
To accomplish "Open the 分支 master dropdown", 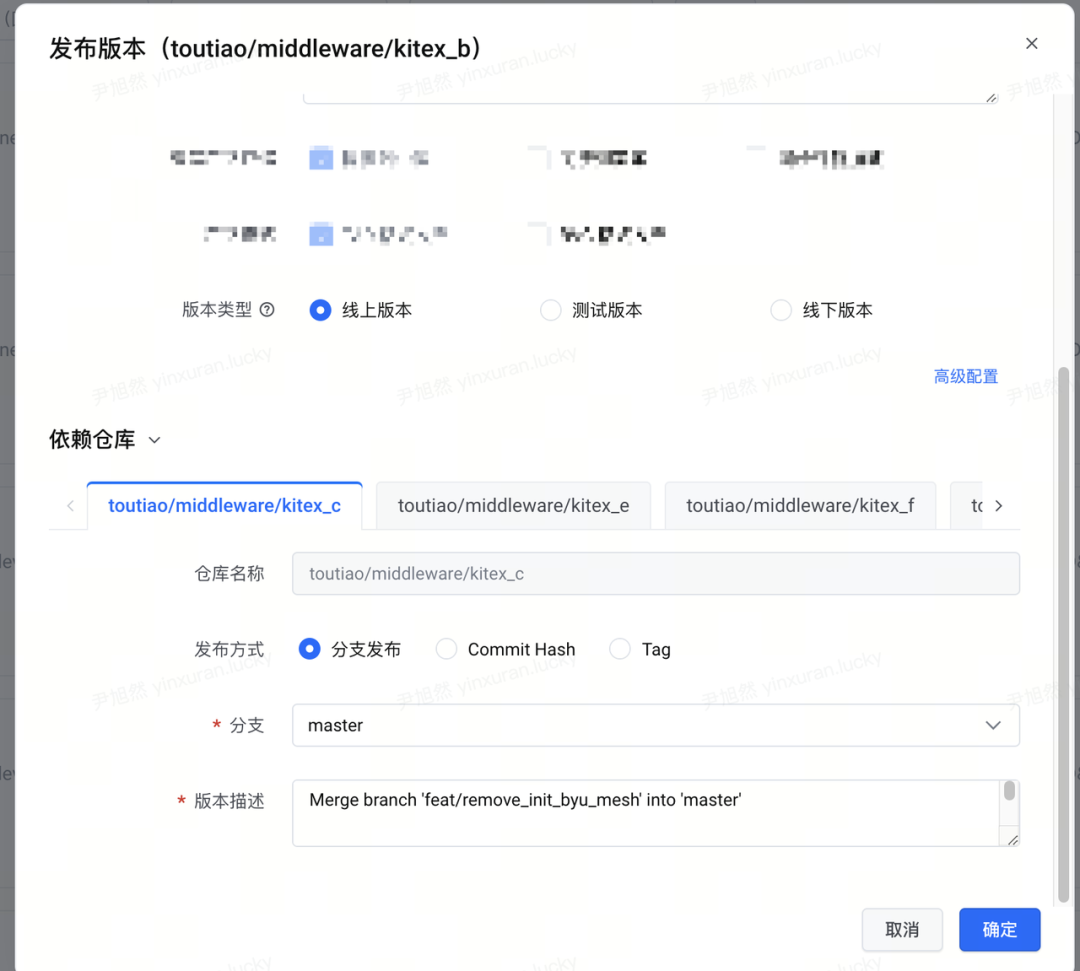I will tap(656, 725).
